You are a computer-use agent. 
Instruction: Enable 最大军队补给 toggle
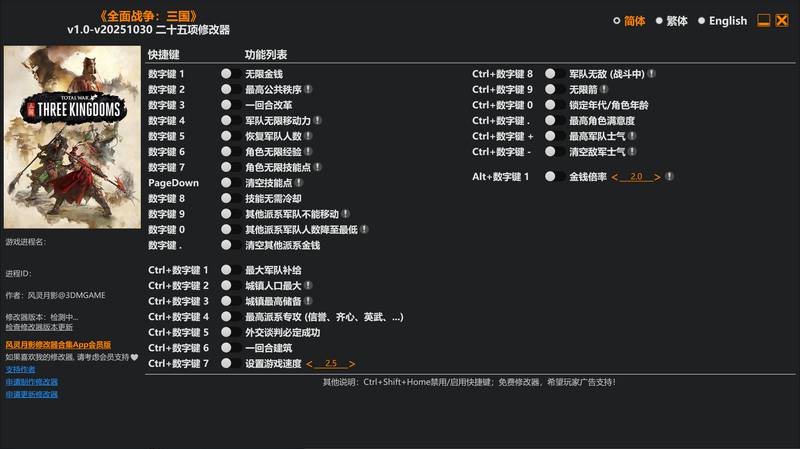[x=231, y=270]
